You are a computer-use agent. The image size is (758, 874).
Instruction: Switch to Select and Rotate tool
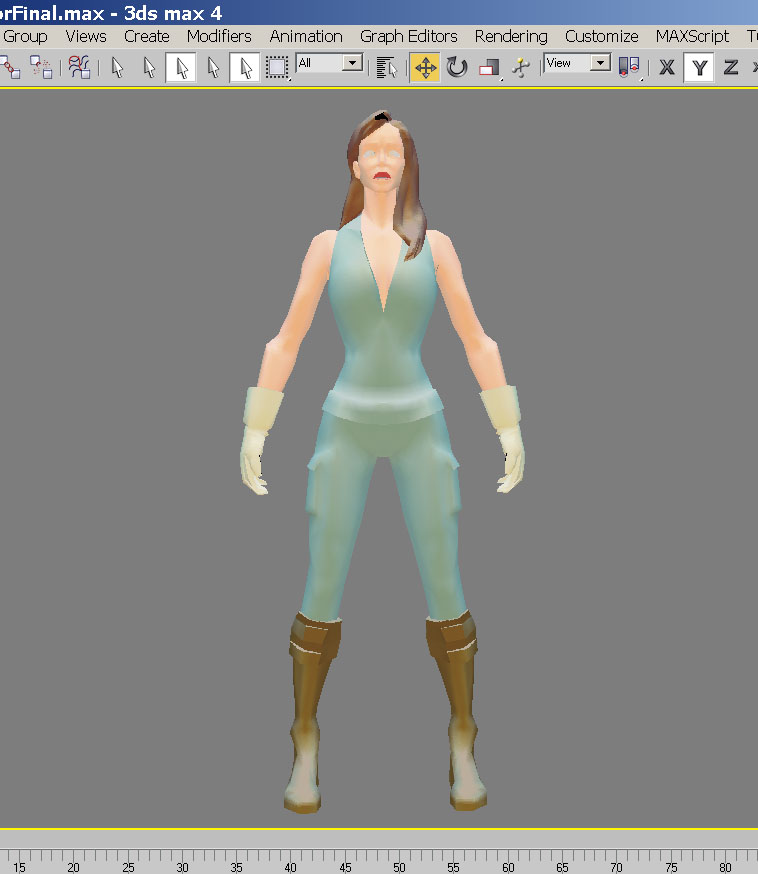pos(457,67)
